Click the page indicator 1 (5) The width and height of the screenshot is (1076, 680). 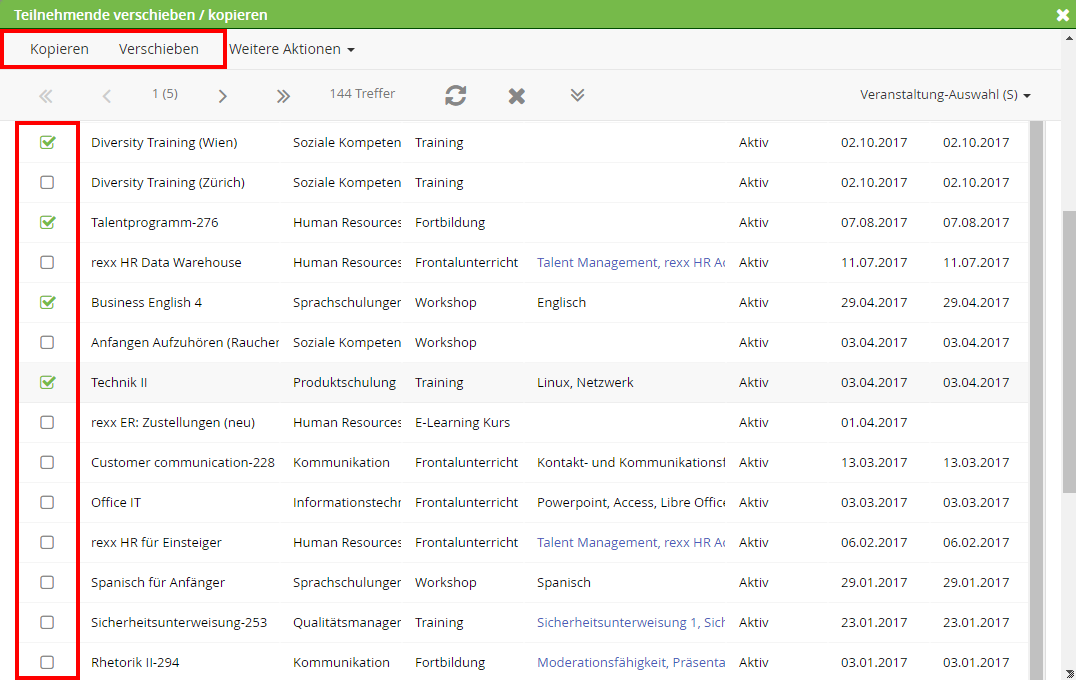pyautogui.click(x=165, y=93)
